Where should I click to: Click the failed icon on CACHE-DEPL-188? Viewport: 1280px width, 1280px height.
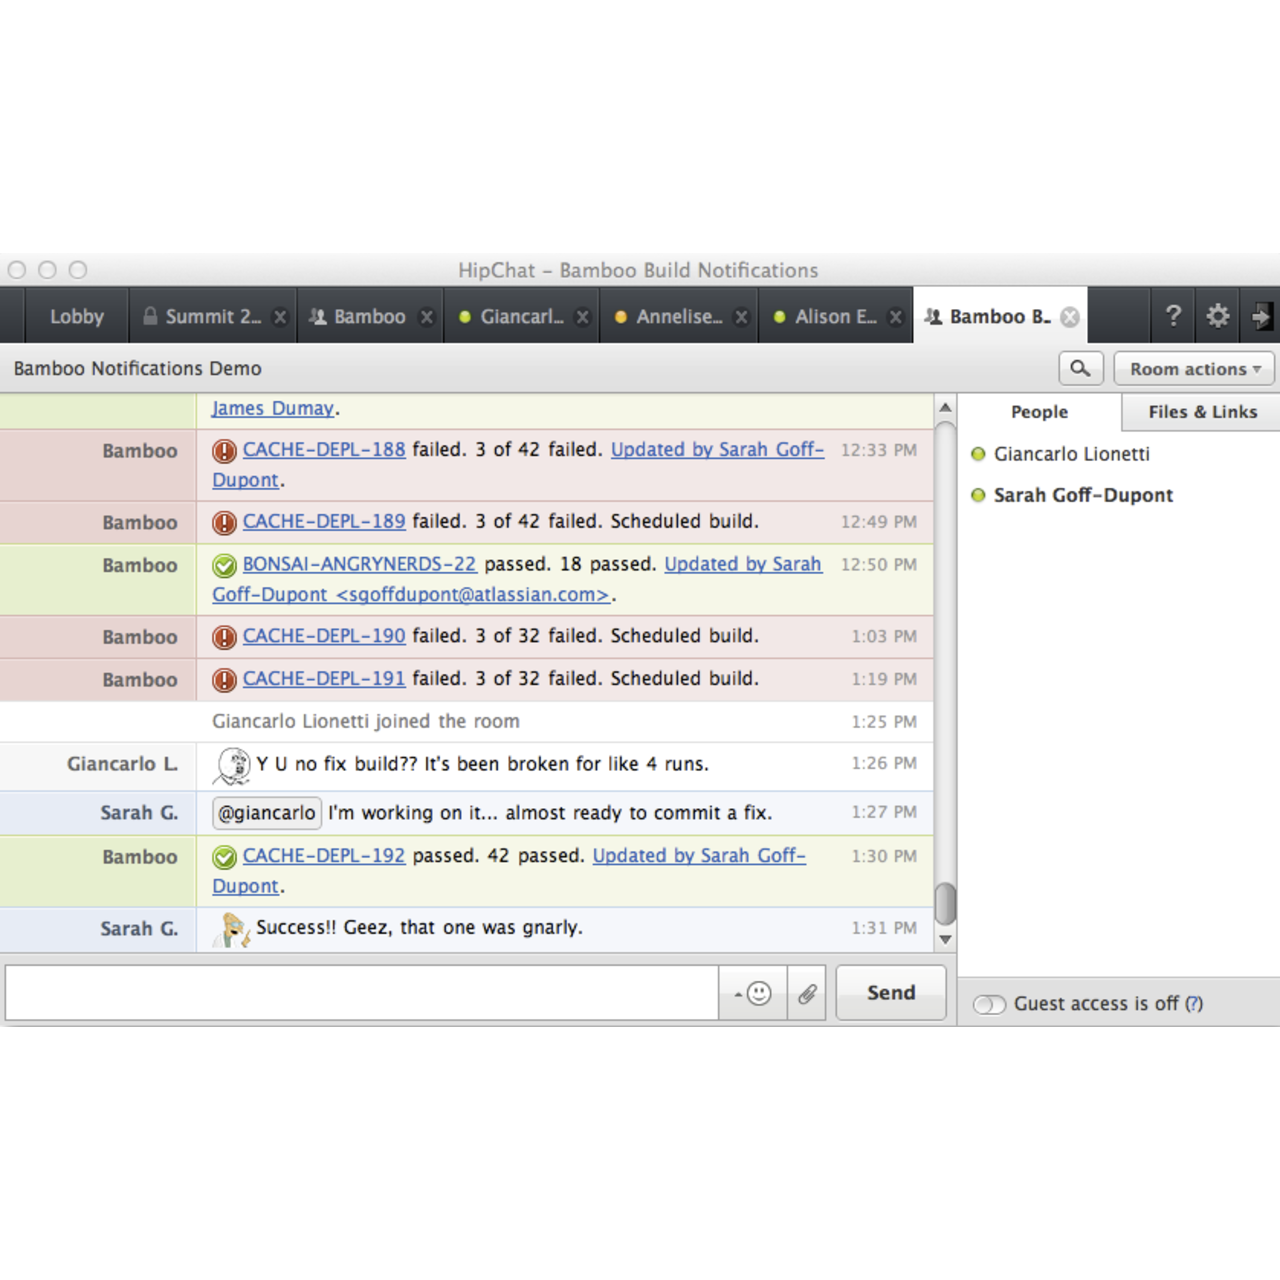click(224, 451)
